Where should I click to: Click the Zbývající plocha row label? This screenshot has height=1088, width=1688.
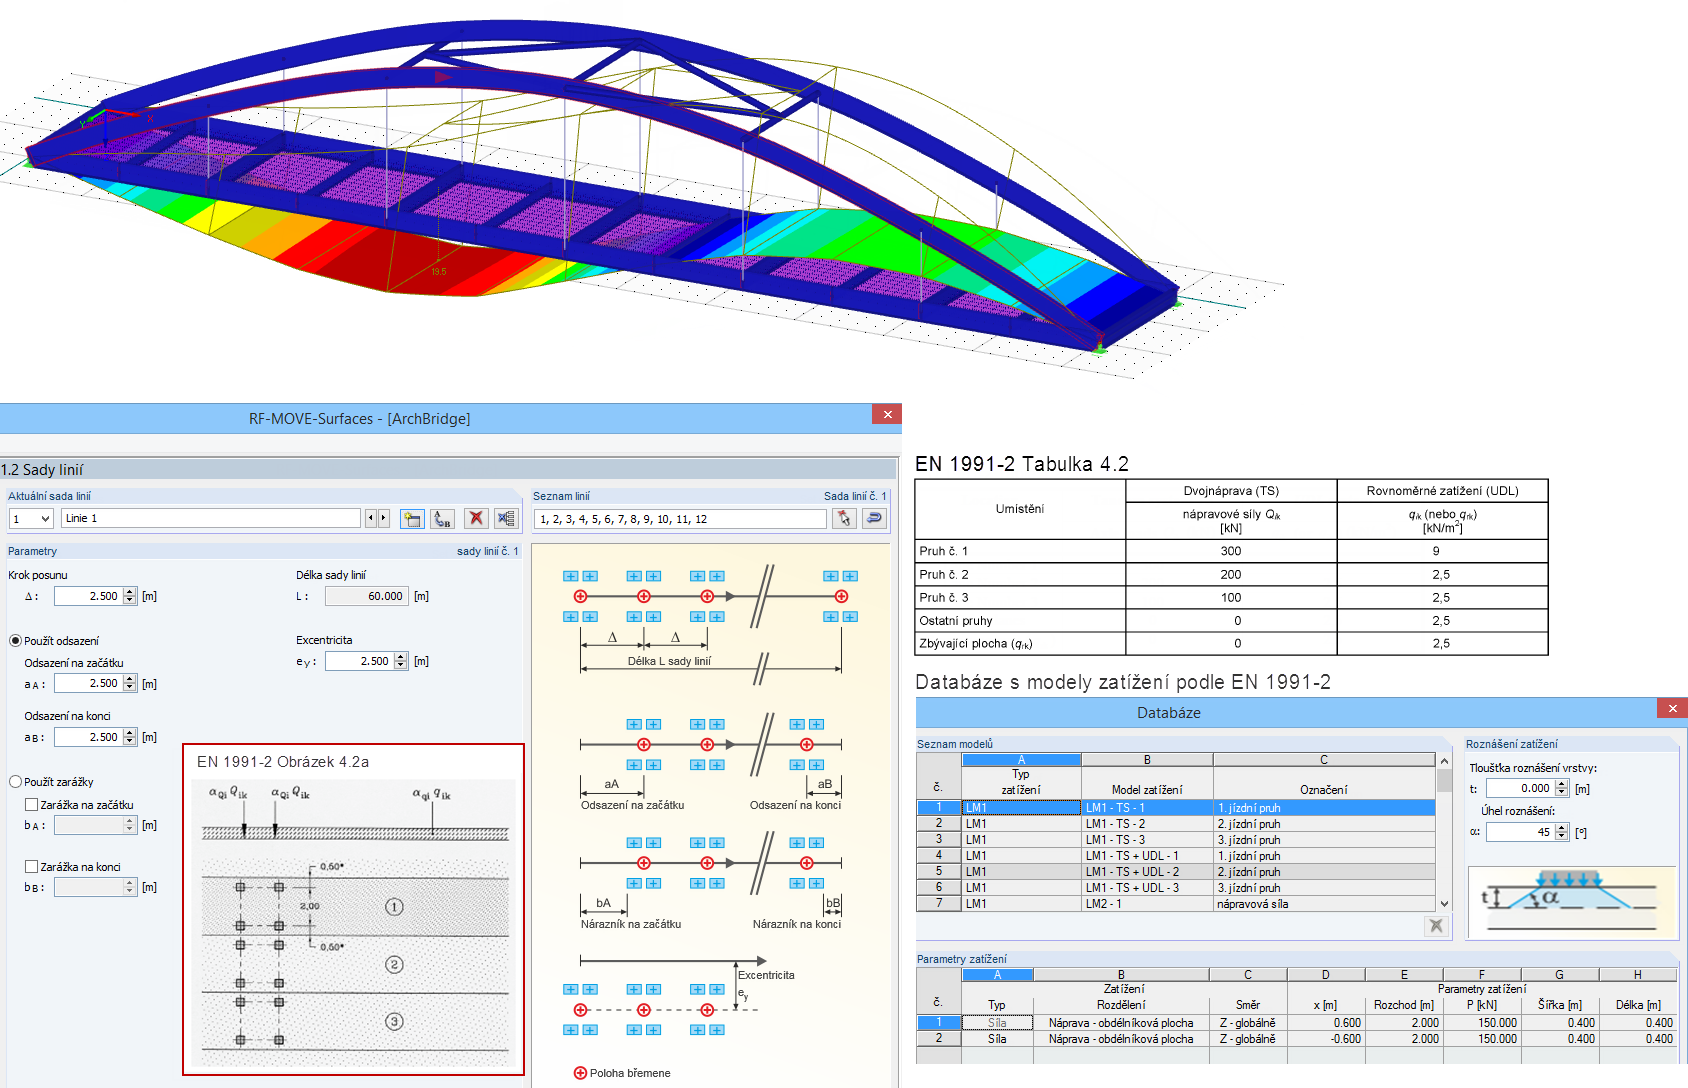click(x=975, y=644)
